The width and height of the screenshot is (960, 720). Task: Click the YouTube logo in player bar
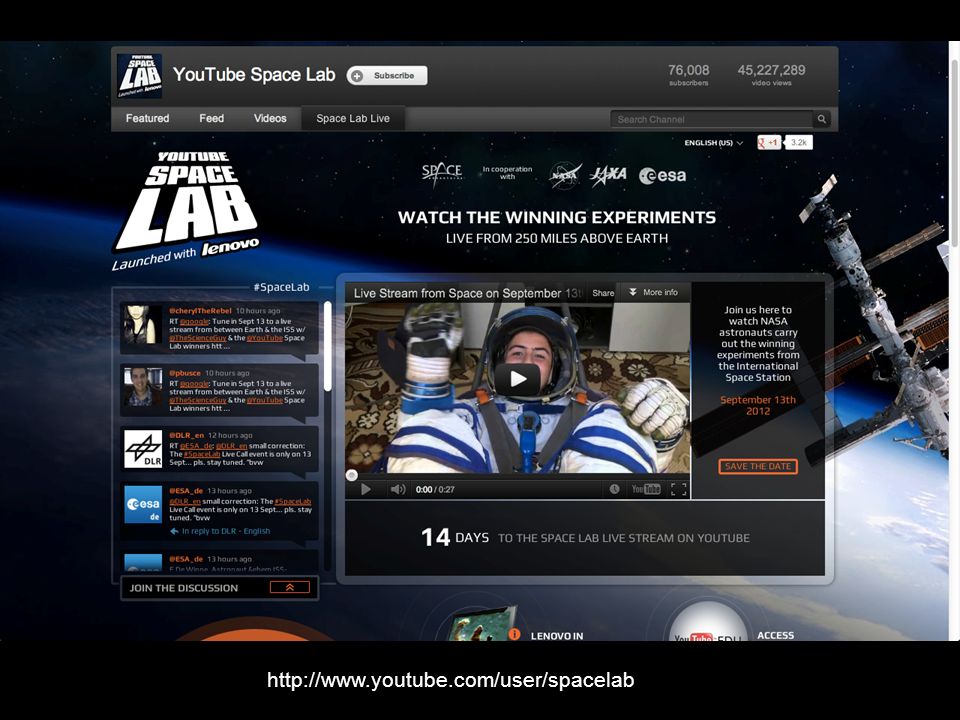pos(646,489)
